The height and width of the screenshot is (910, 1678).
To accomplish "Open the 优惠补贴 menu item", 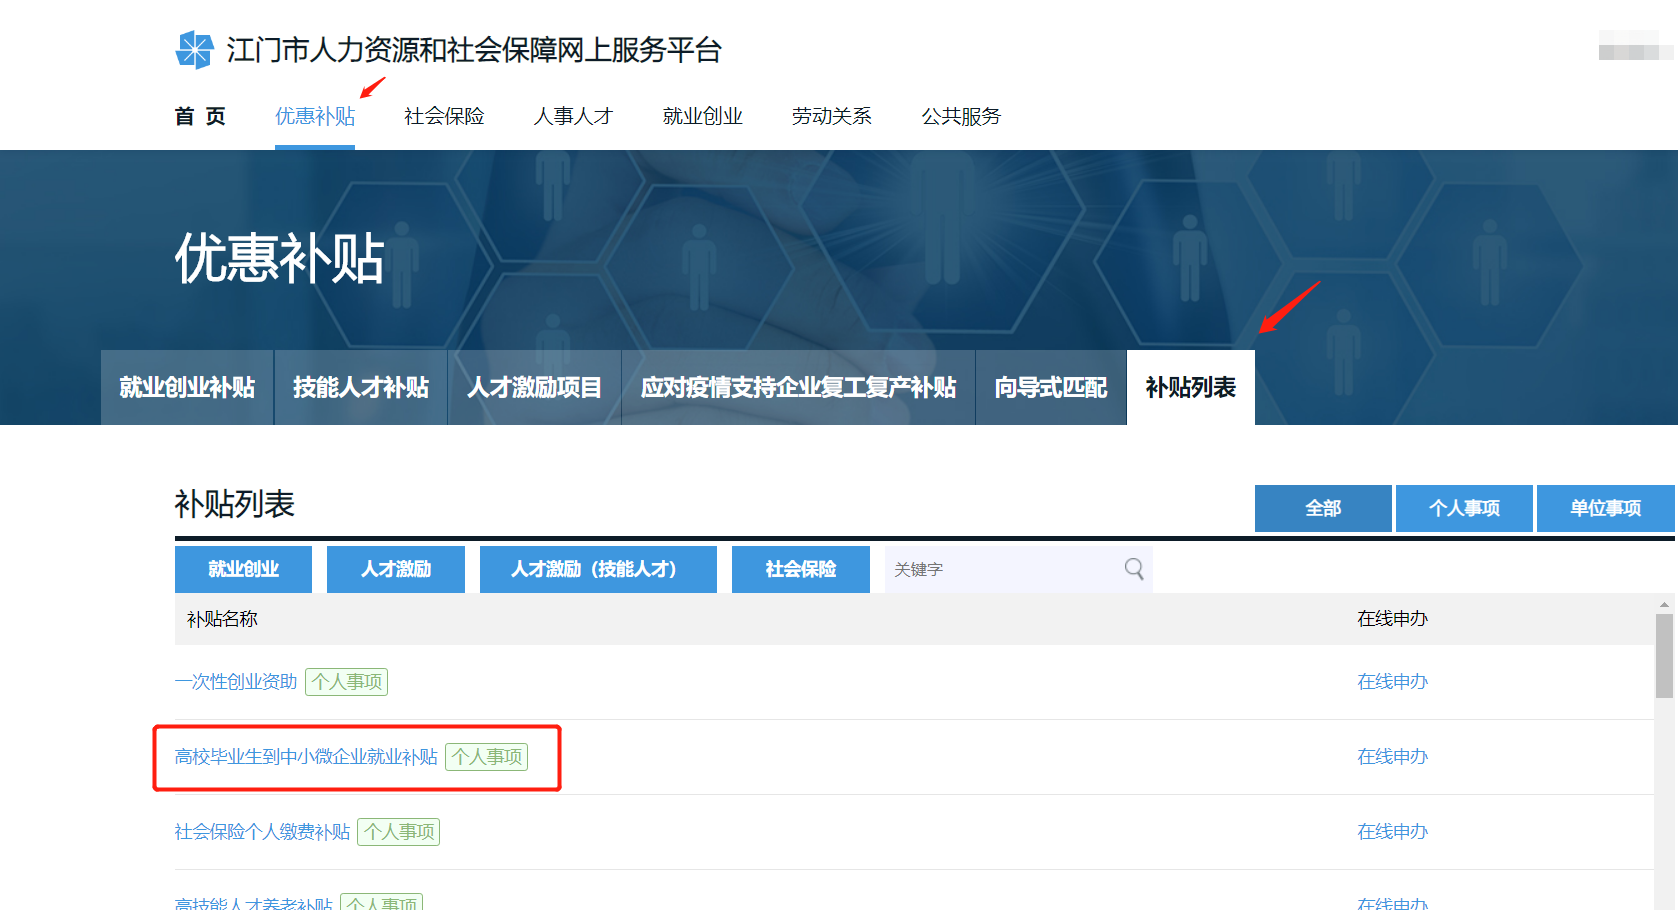I will pyautogui.click(x=314, y=116).
